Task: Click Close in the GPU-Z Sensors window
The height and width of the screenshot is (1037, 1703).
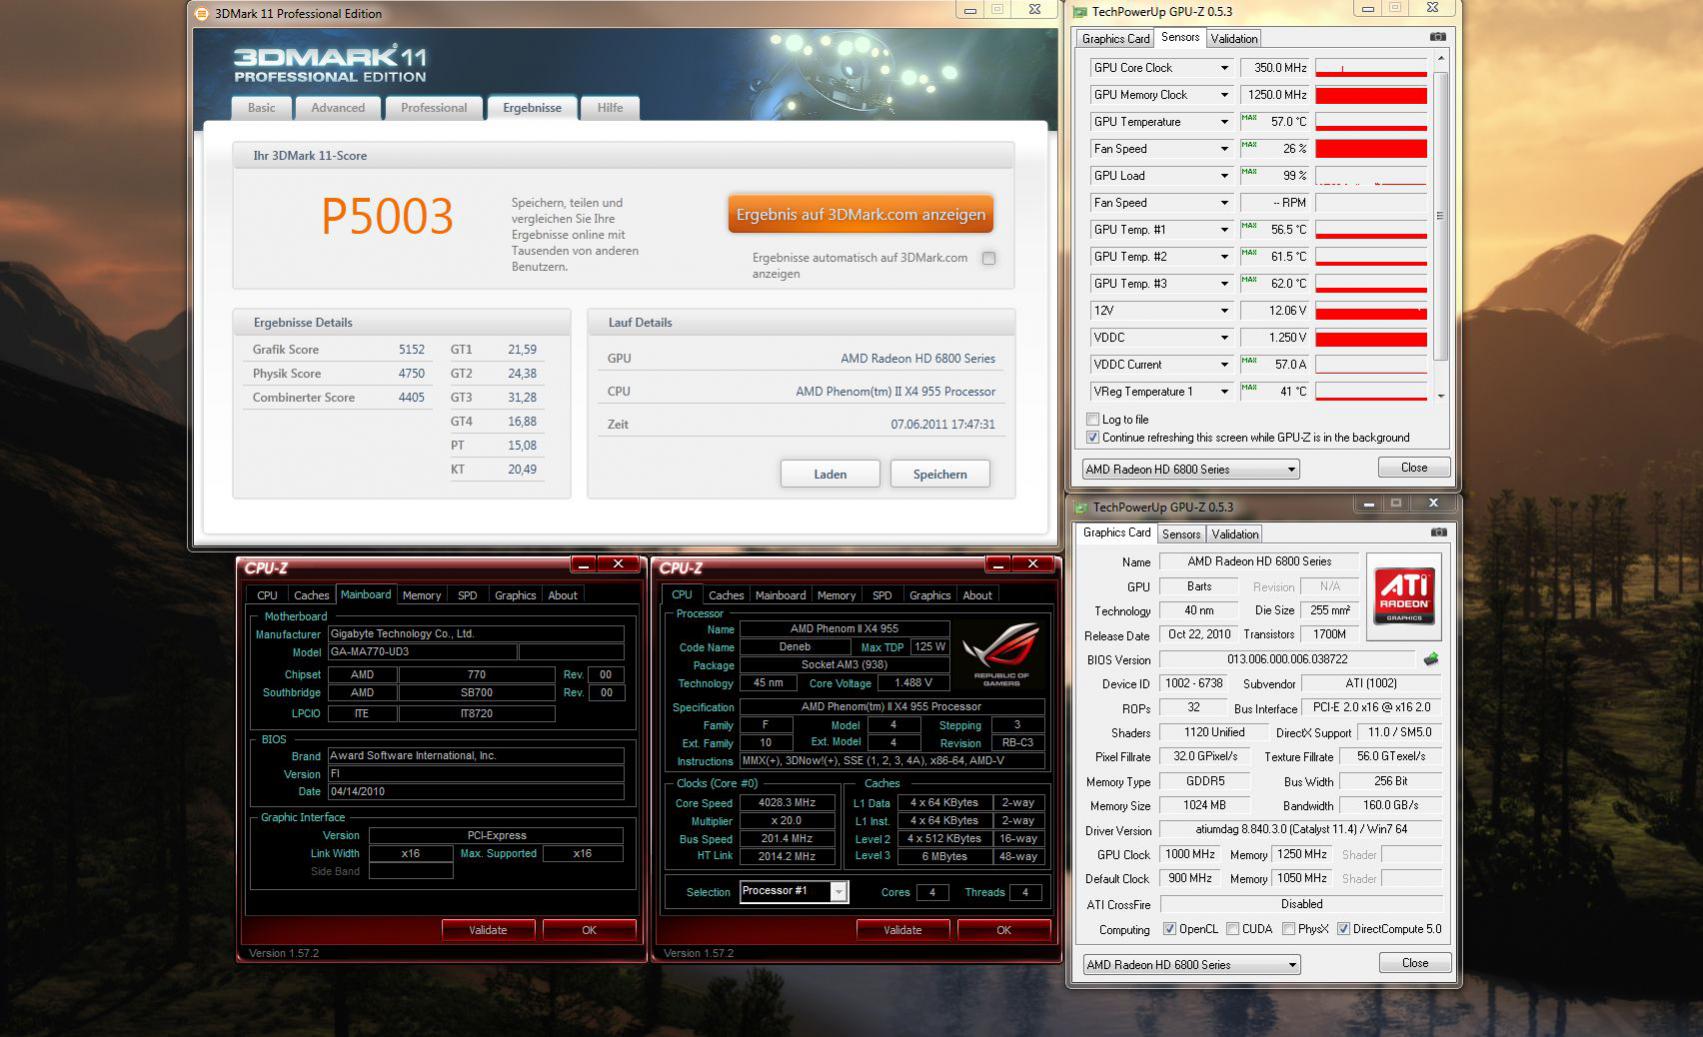Action: tap(1414, 468)
